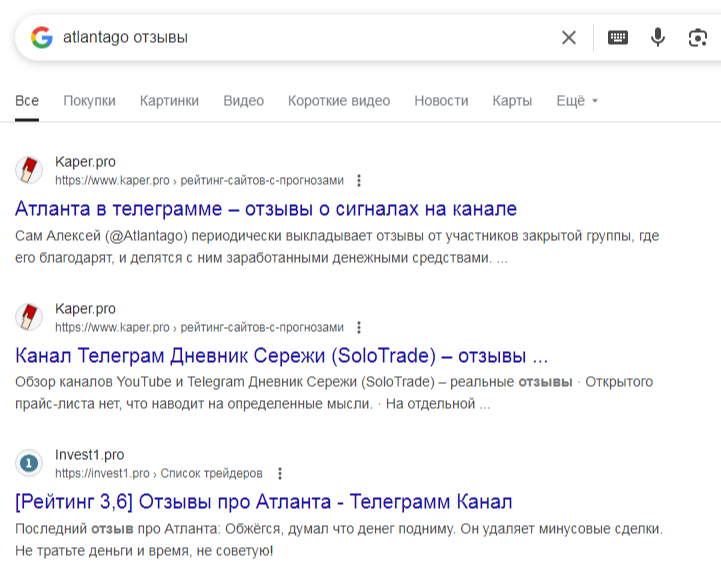This screenshot has width=721, height=572.
Task: Click Kaper.pro favicon of Атланта result
Action: tap(29, 170)
